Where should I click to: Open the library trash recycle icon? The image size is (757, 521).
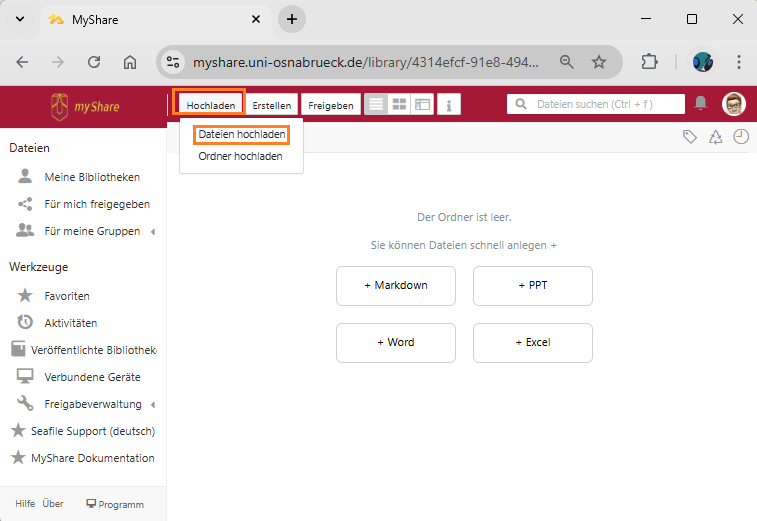715,137
